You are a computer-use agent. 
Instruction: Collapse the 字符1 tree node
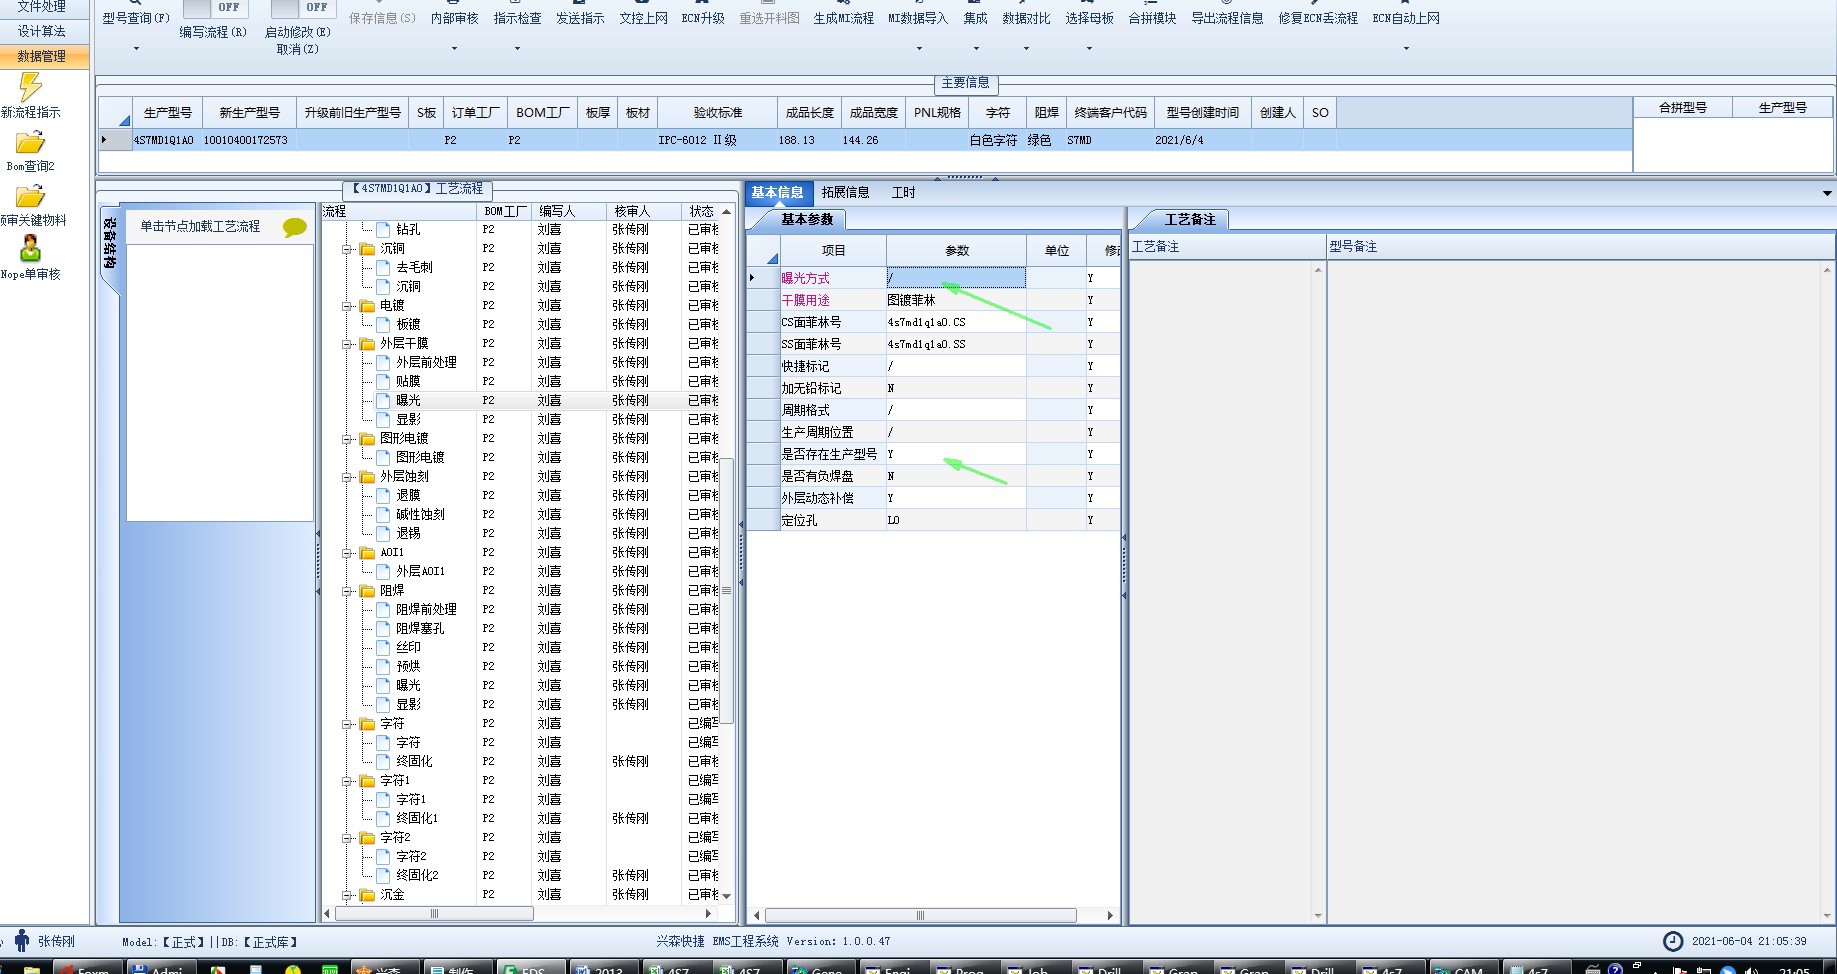347,781
